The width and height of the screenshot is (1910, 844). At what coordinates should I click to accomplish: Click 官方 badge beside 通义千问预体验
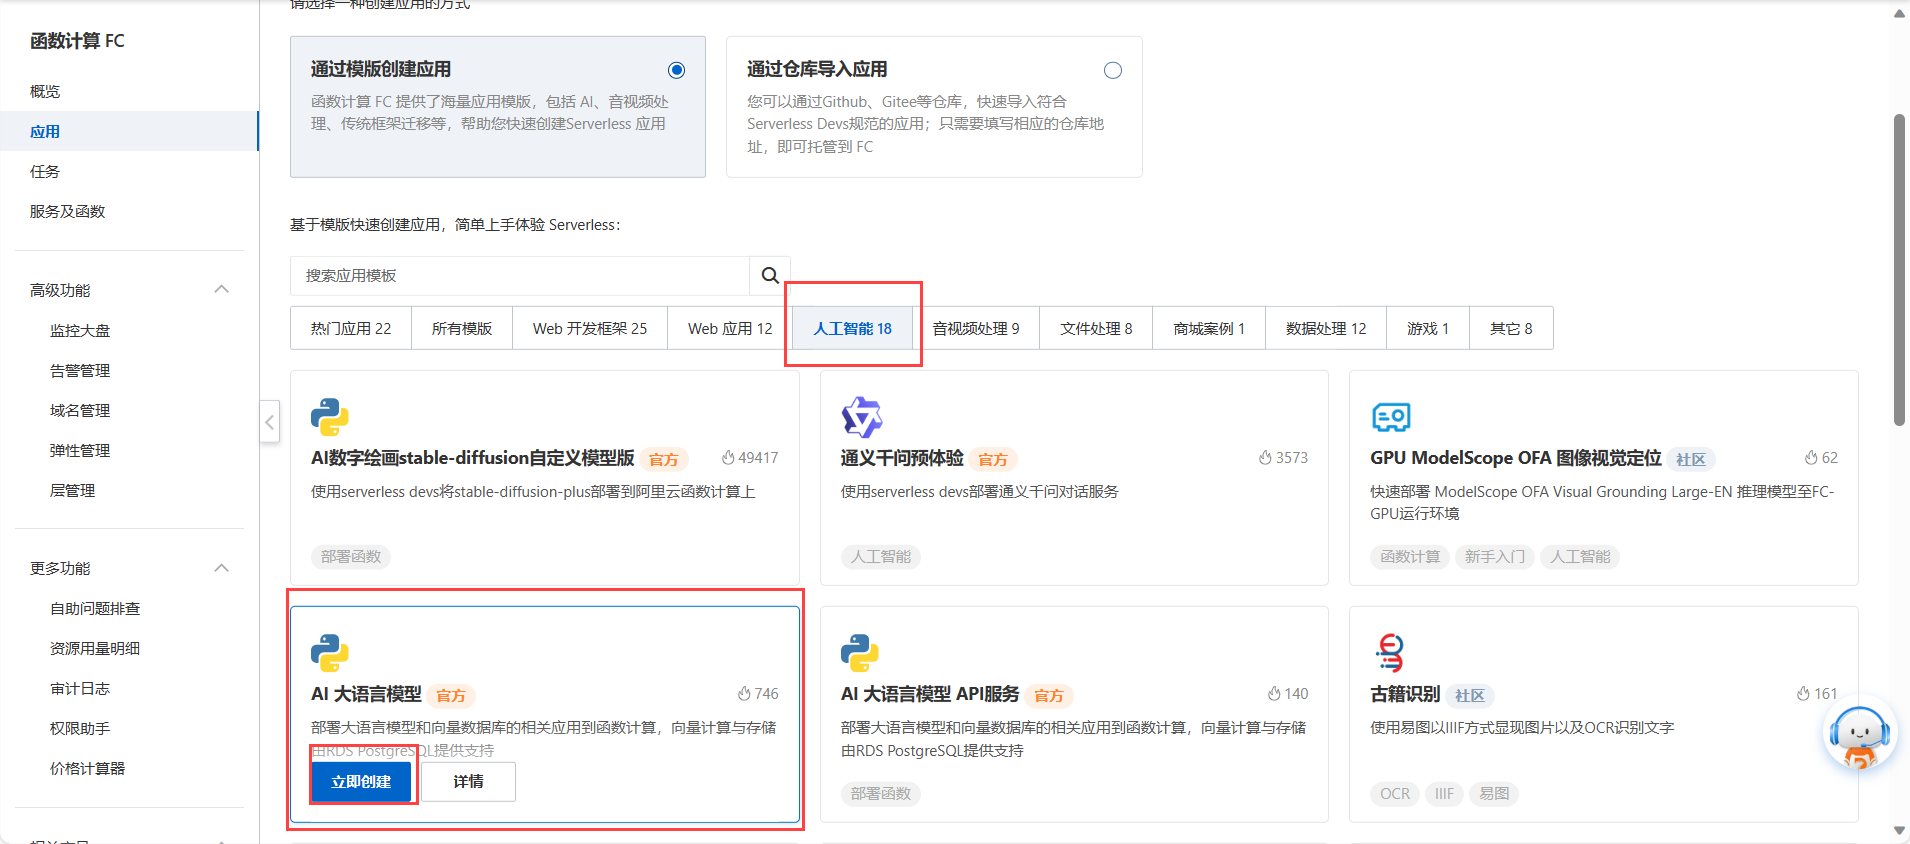click(992, 459)
